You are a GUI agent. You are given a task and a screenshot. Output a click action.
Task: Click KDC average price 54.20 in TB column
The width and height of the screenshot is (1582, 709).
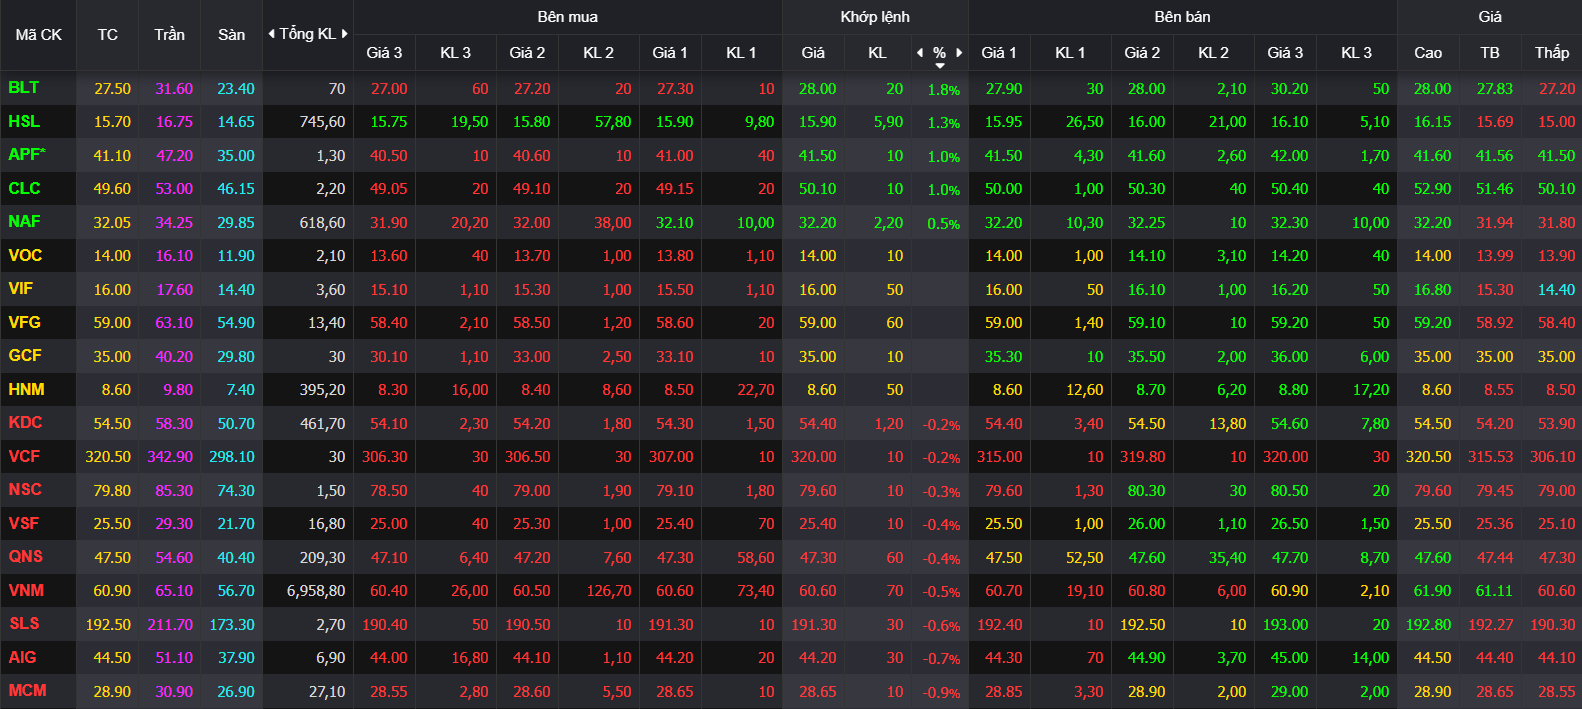coord(1495,424)
